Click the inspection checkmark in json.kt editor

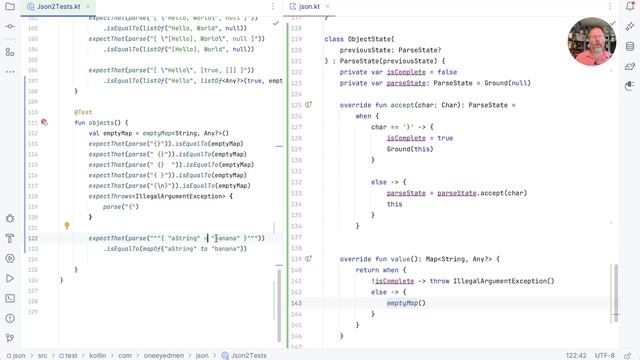pos(613,23)
